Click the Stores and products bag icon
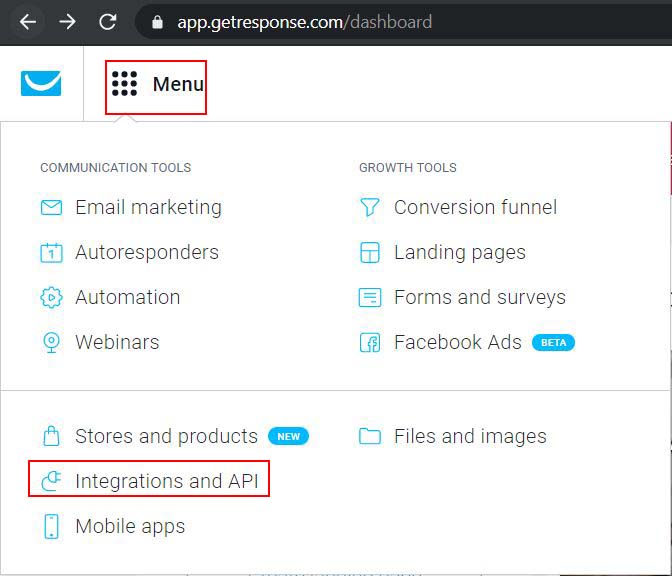Viewport: 672px width, 576px height. [x=51, y=436]
